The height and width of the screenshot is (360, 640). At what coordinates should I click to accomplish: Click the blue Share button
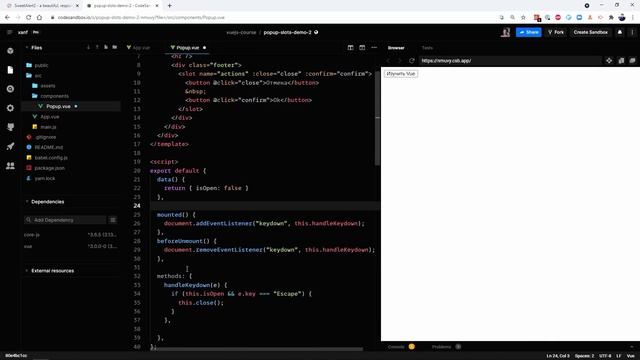pyautogui.click(x=528, y=32)
